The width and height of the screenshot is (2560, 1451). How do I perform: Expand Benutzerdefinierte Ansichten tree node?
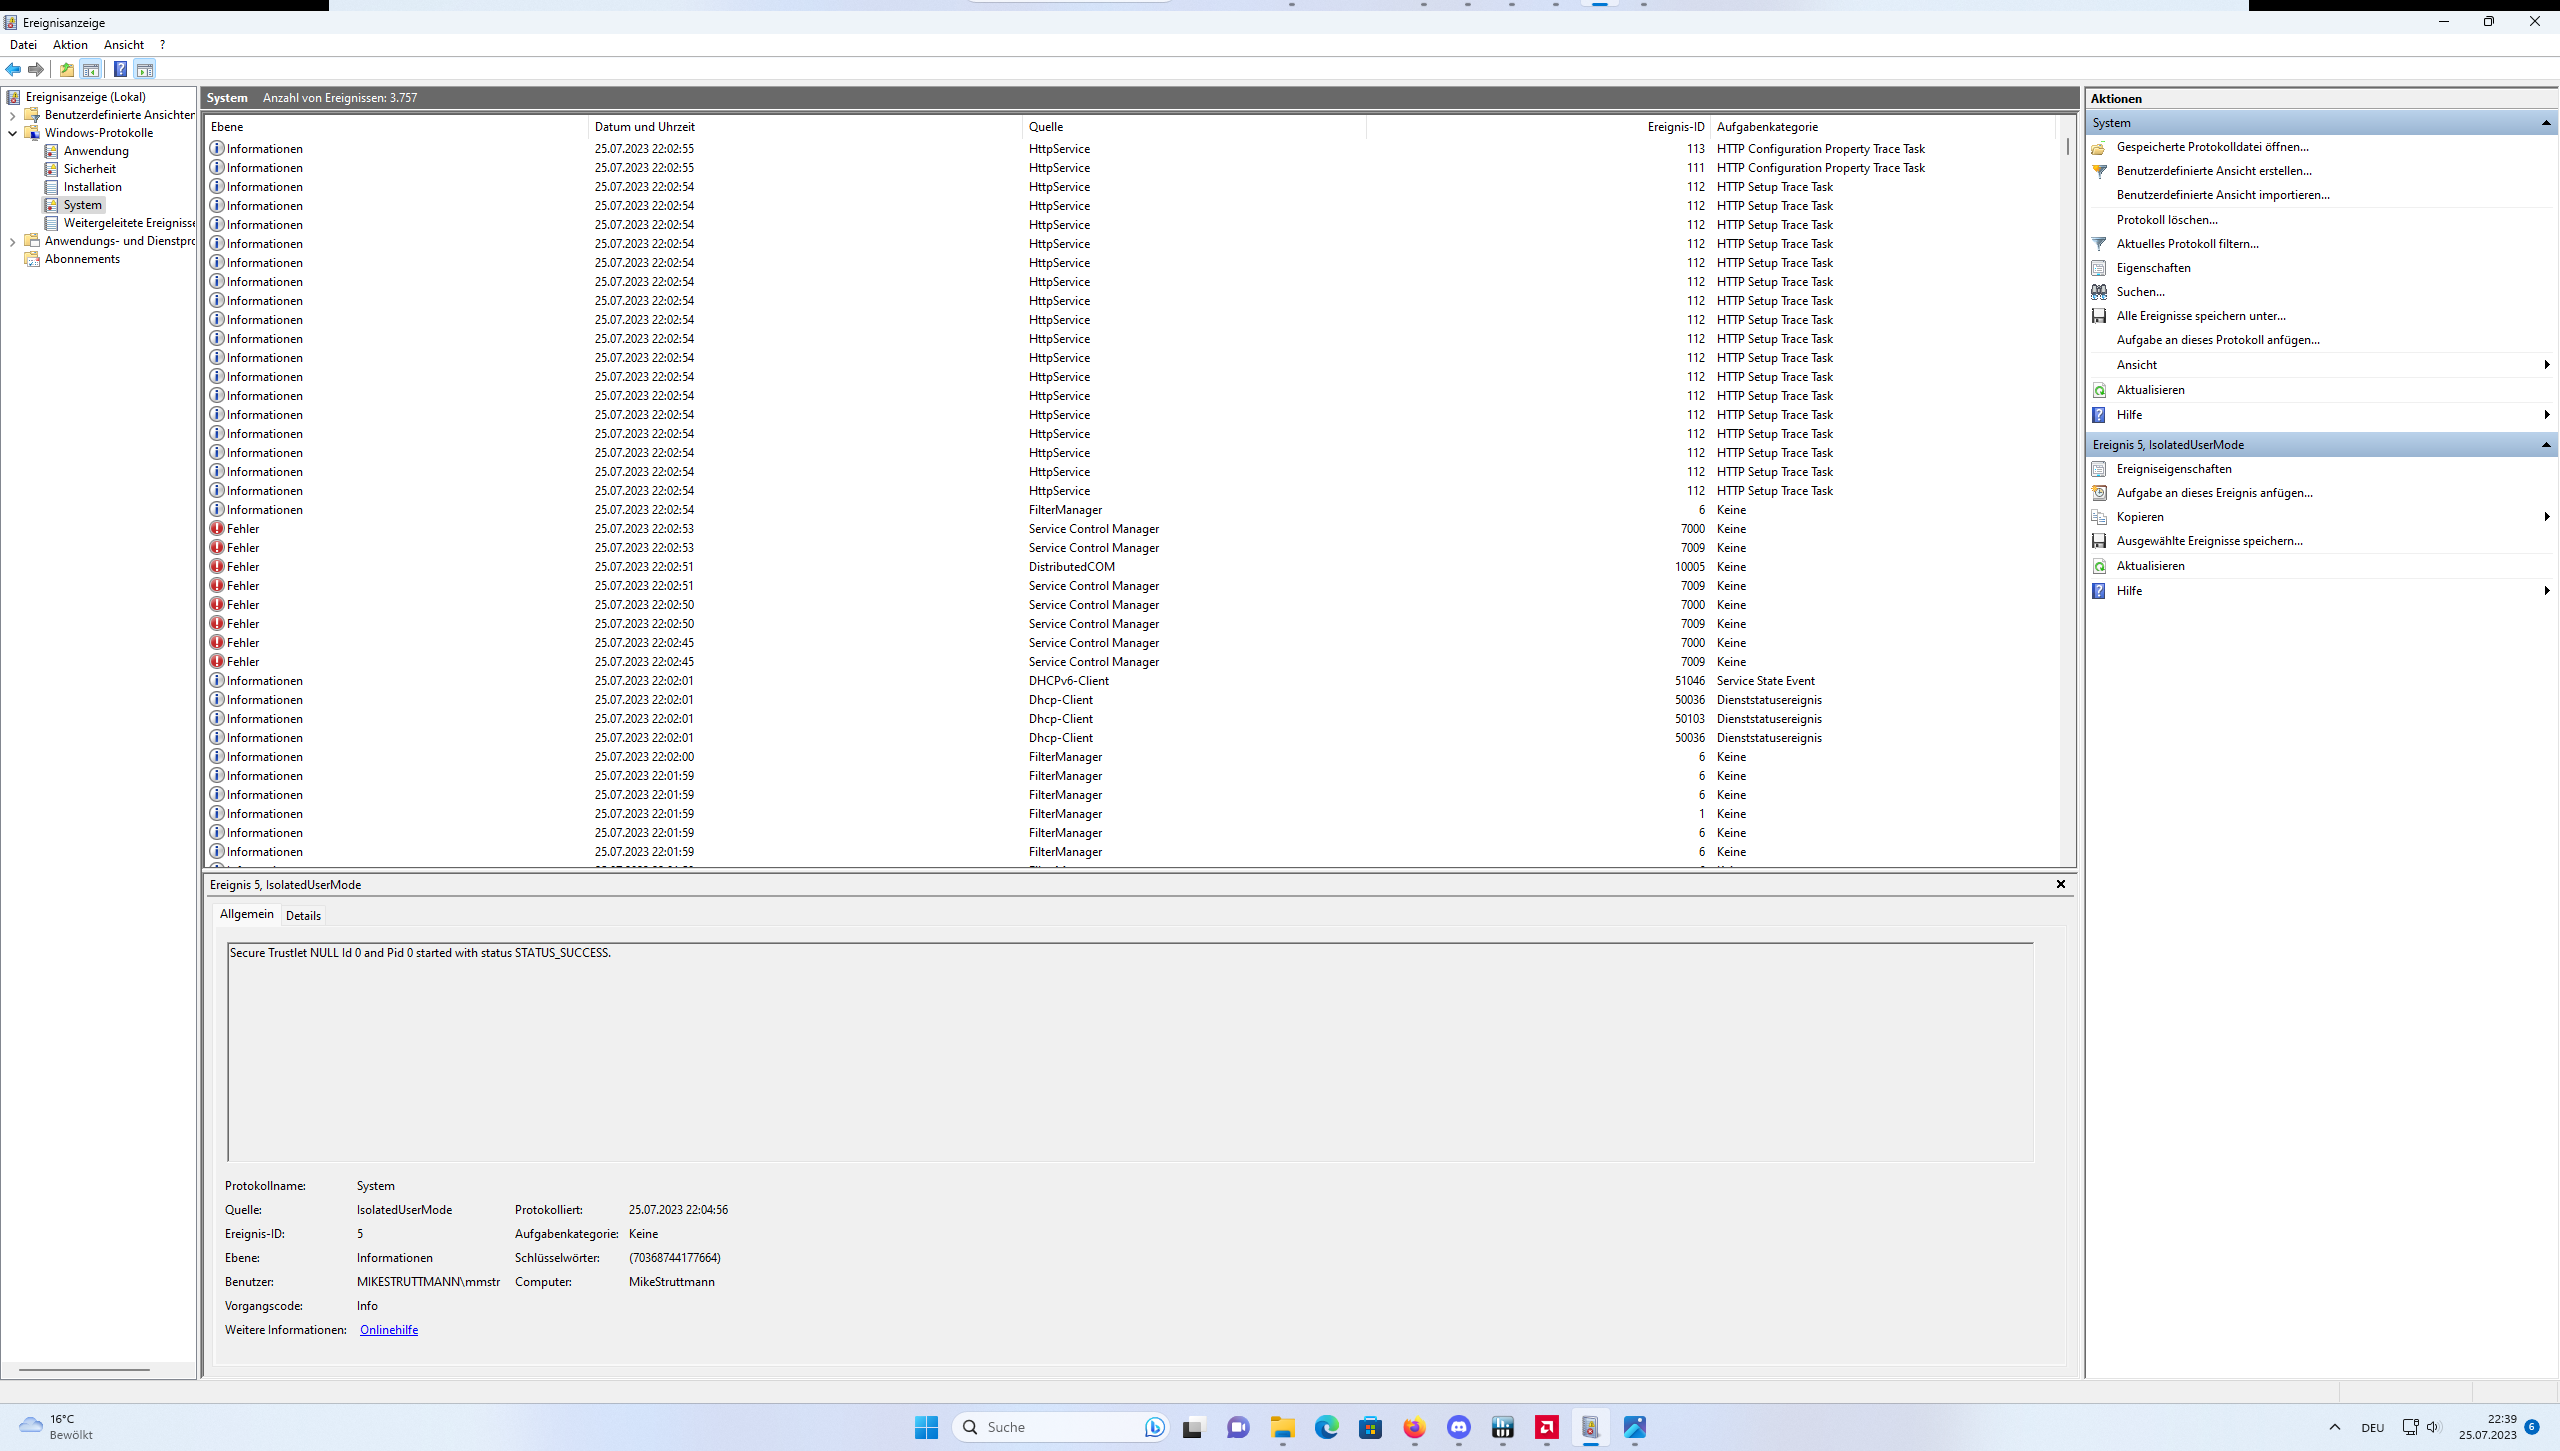coord(12,115)
